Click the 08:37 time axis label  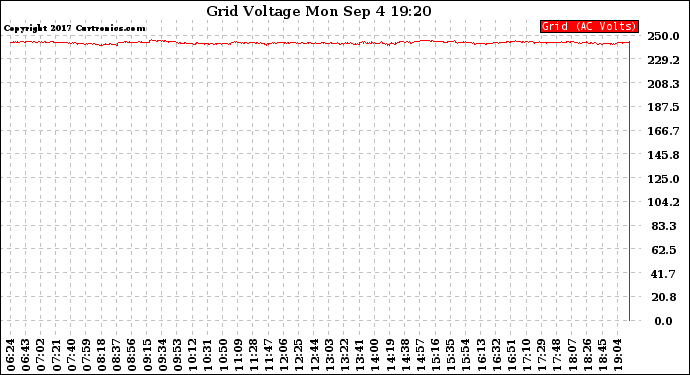117,355
